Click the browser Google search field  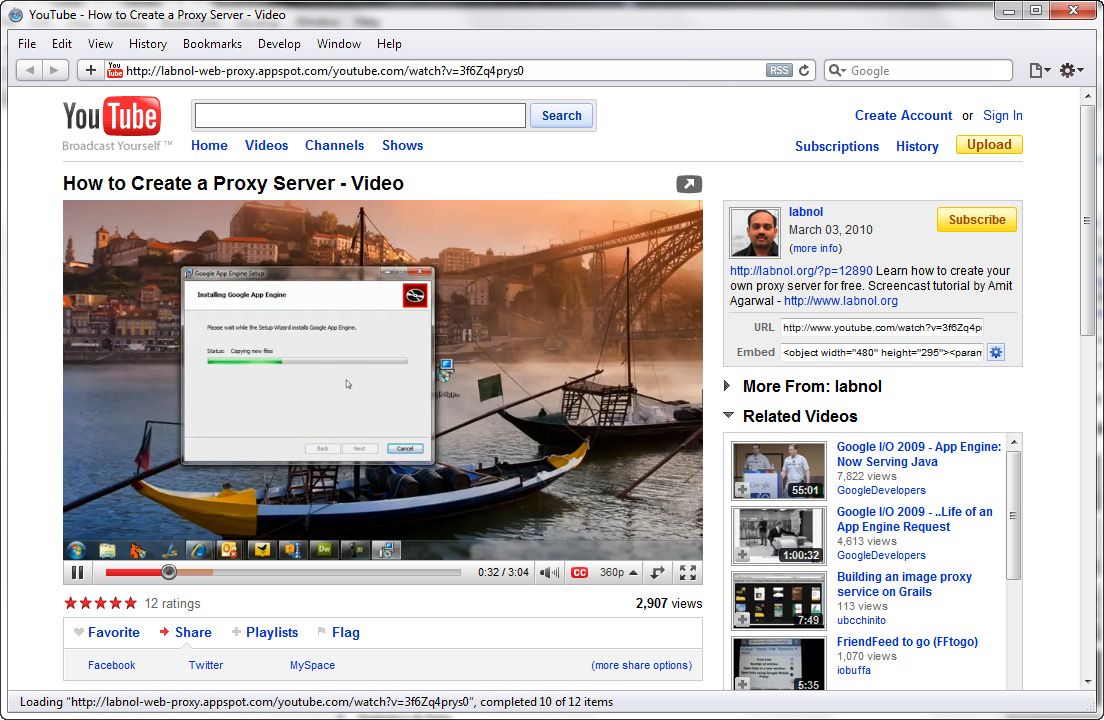(929, 70)
